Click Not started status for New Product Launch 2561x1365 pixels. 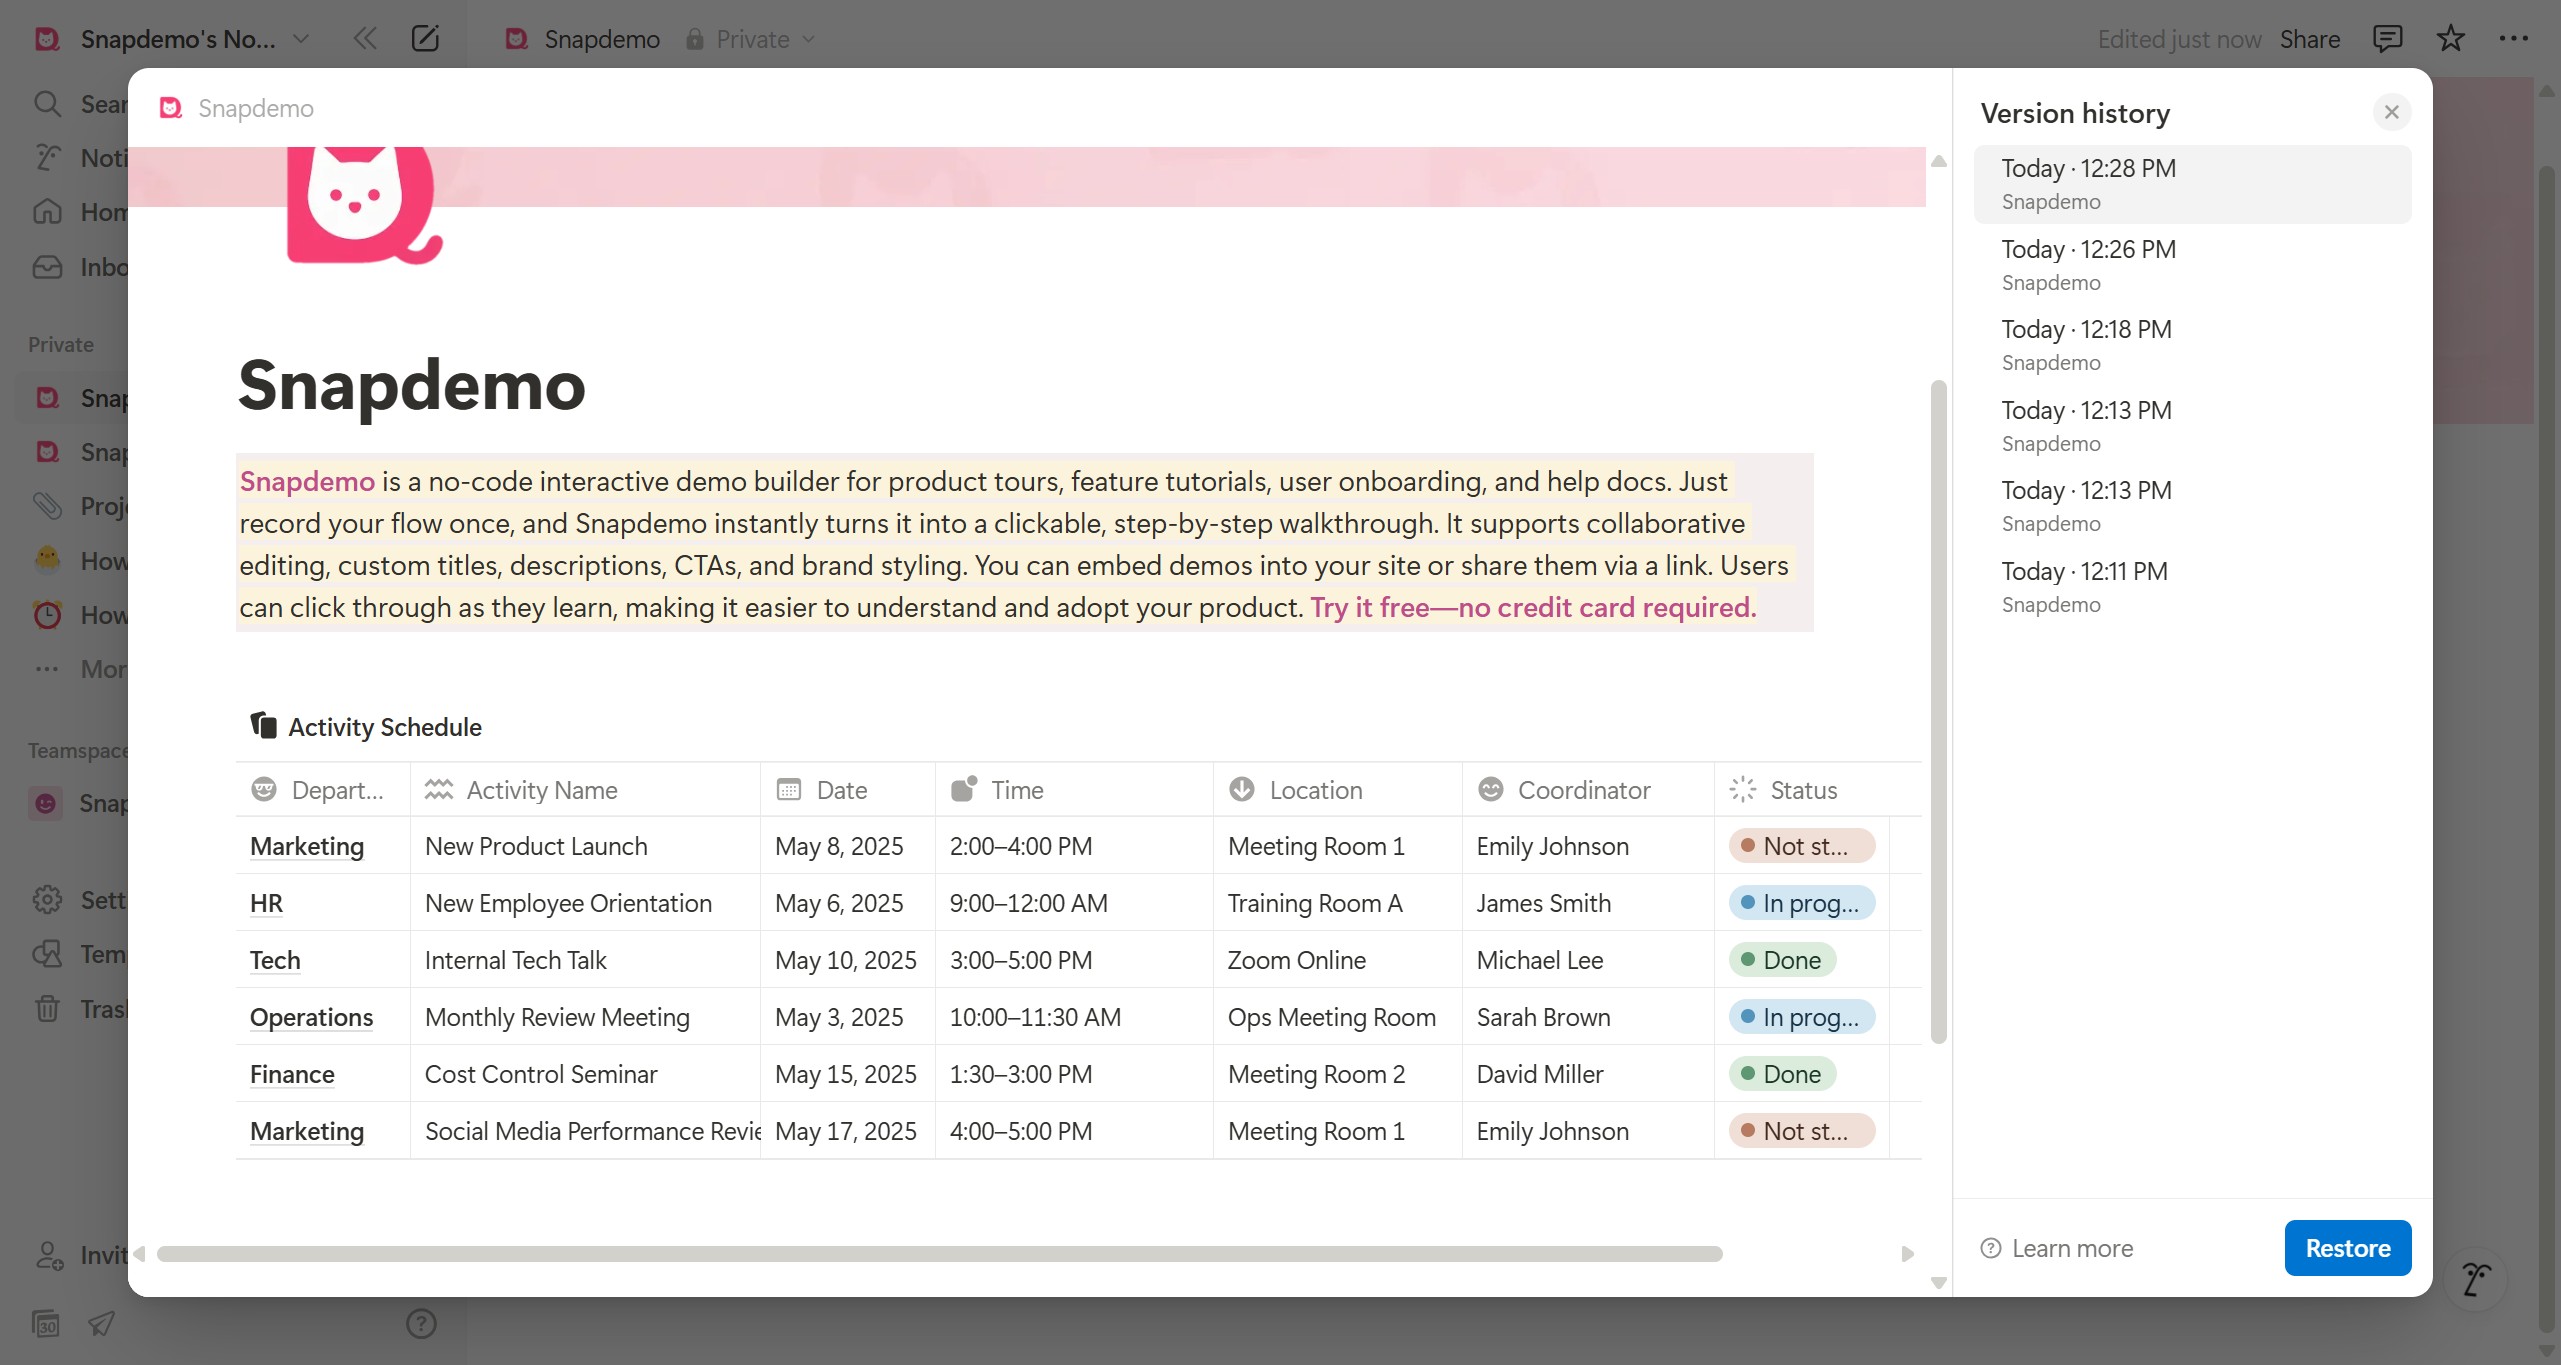point(1801,846)
